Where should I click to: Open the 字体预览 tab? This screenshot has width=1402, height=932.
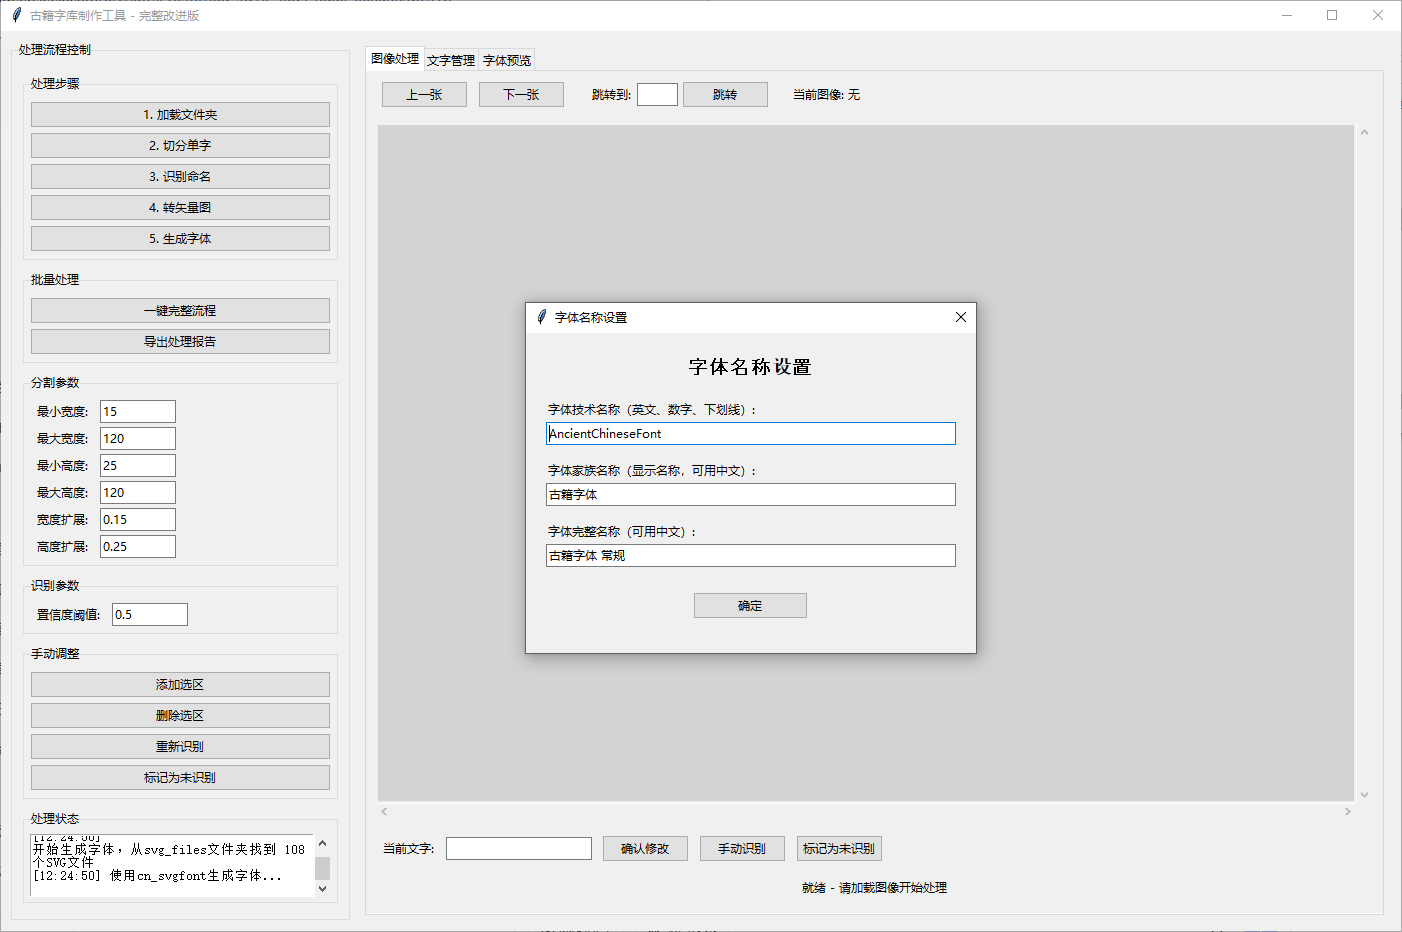[x=505, y=59]
